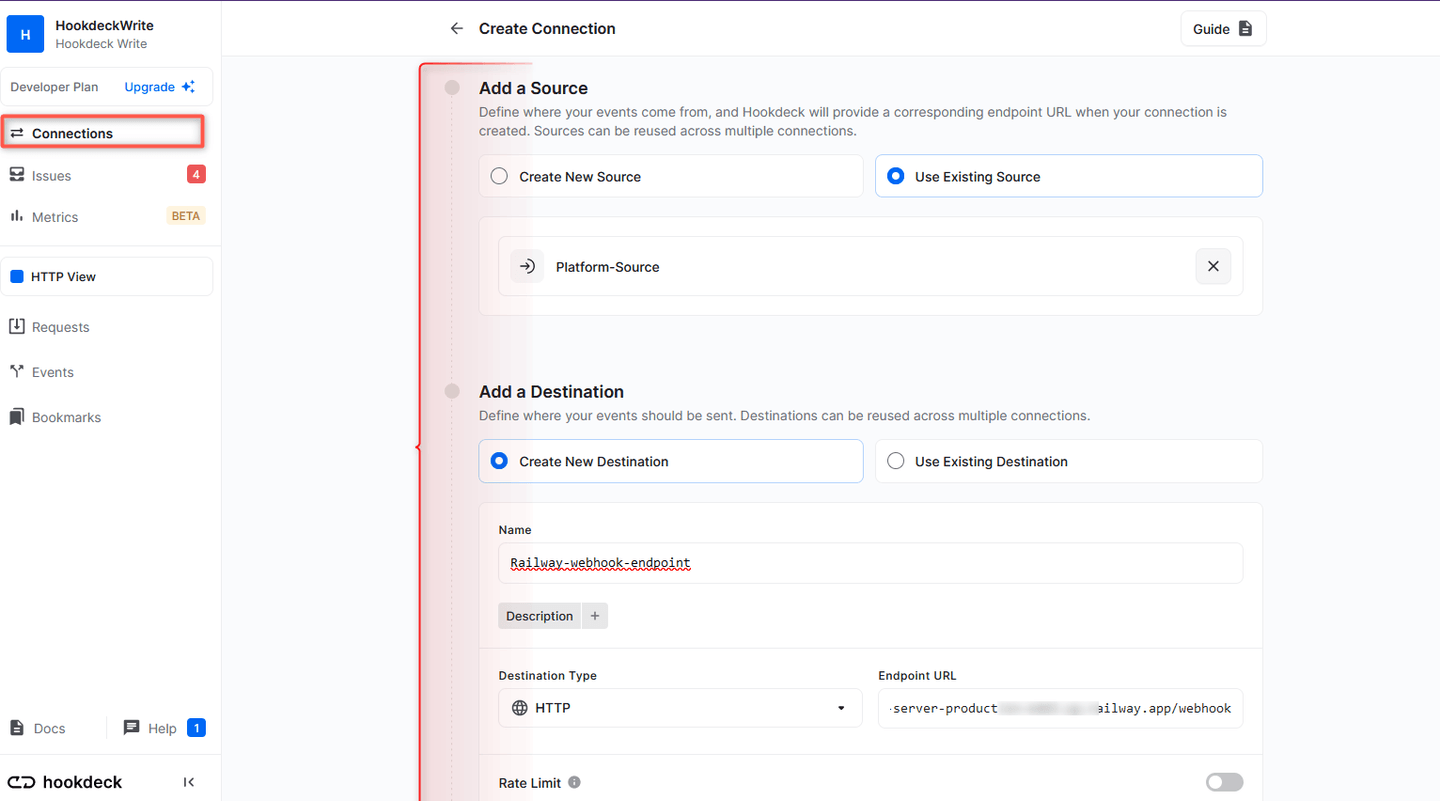Go back using the arrow beside Create Connection
The width and height of the screenshot is (1440, 801).
(457, 28)
